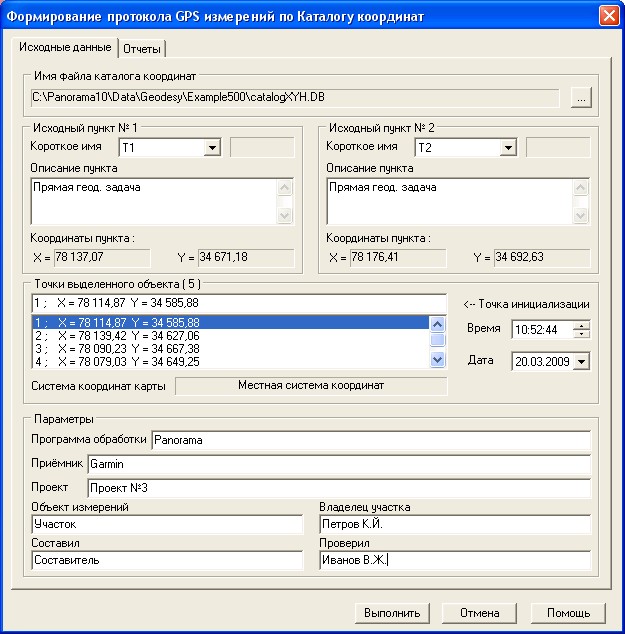
Task: Open help with the Помощь button
Action: pos(567,612)
